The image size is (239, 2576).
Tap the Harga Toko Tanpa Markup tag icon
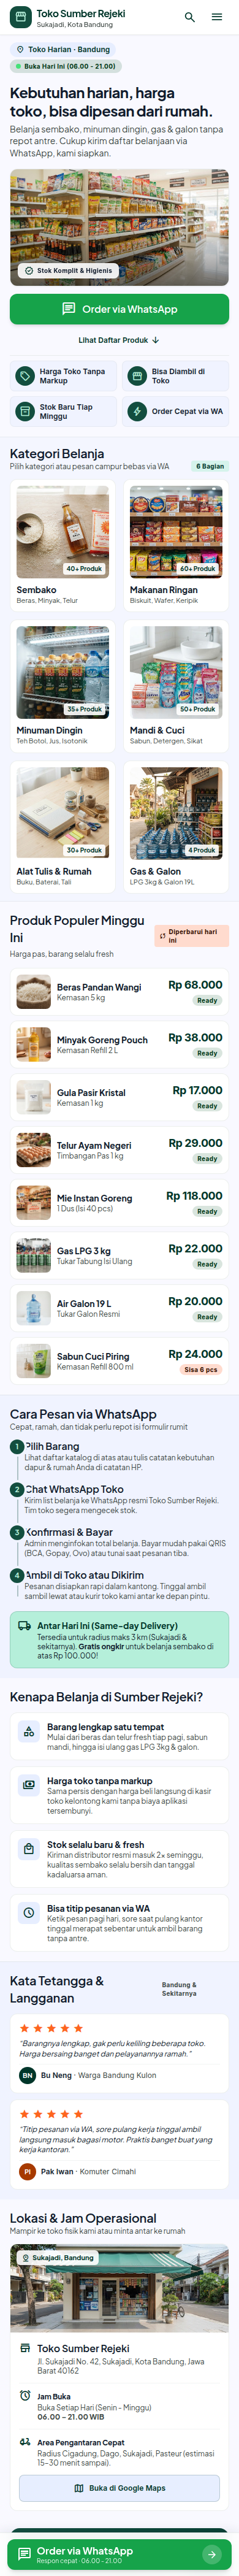pyautogui.click(x=25, y=376)
